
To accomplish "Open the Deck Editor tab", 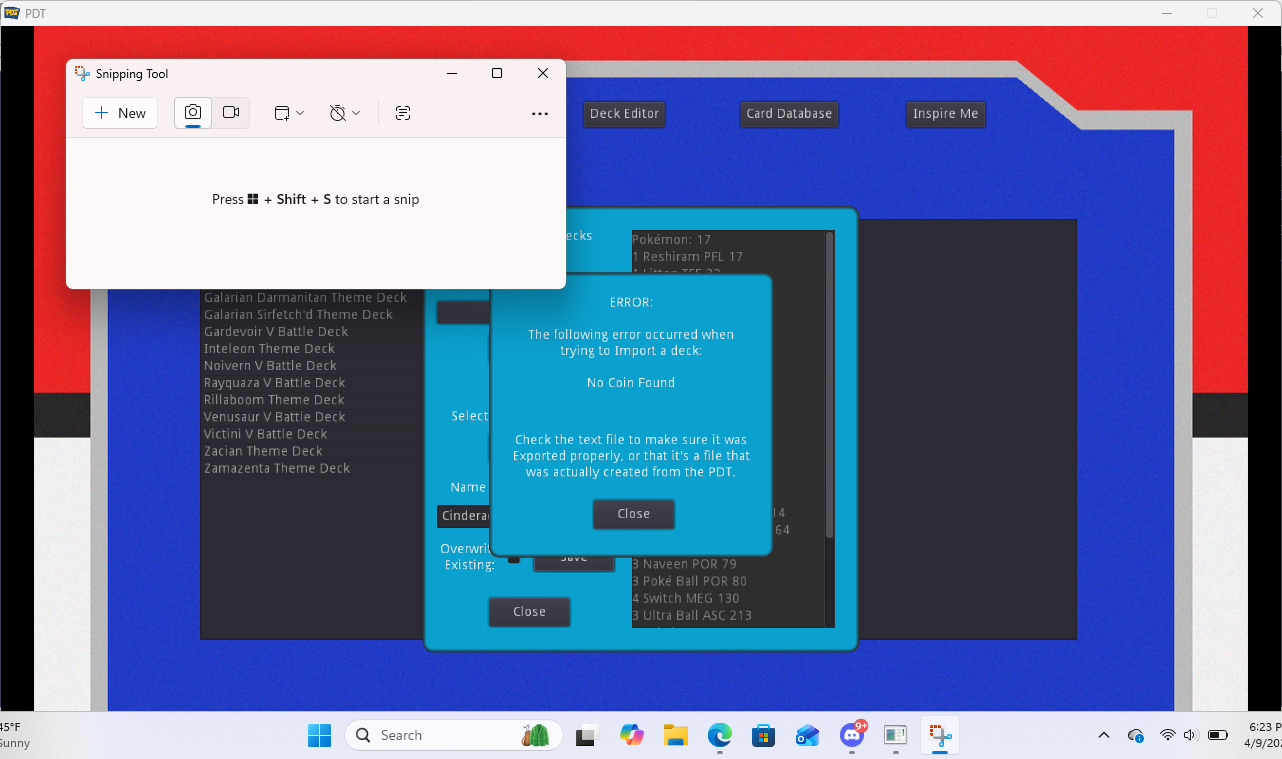I will pyautogui.click(x=624, y=114).
